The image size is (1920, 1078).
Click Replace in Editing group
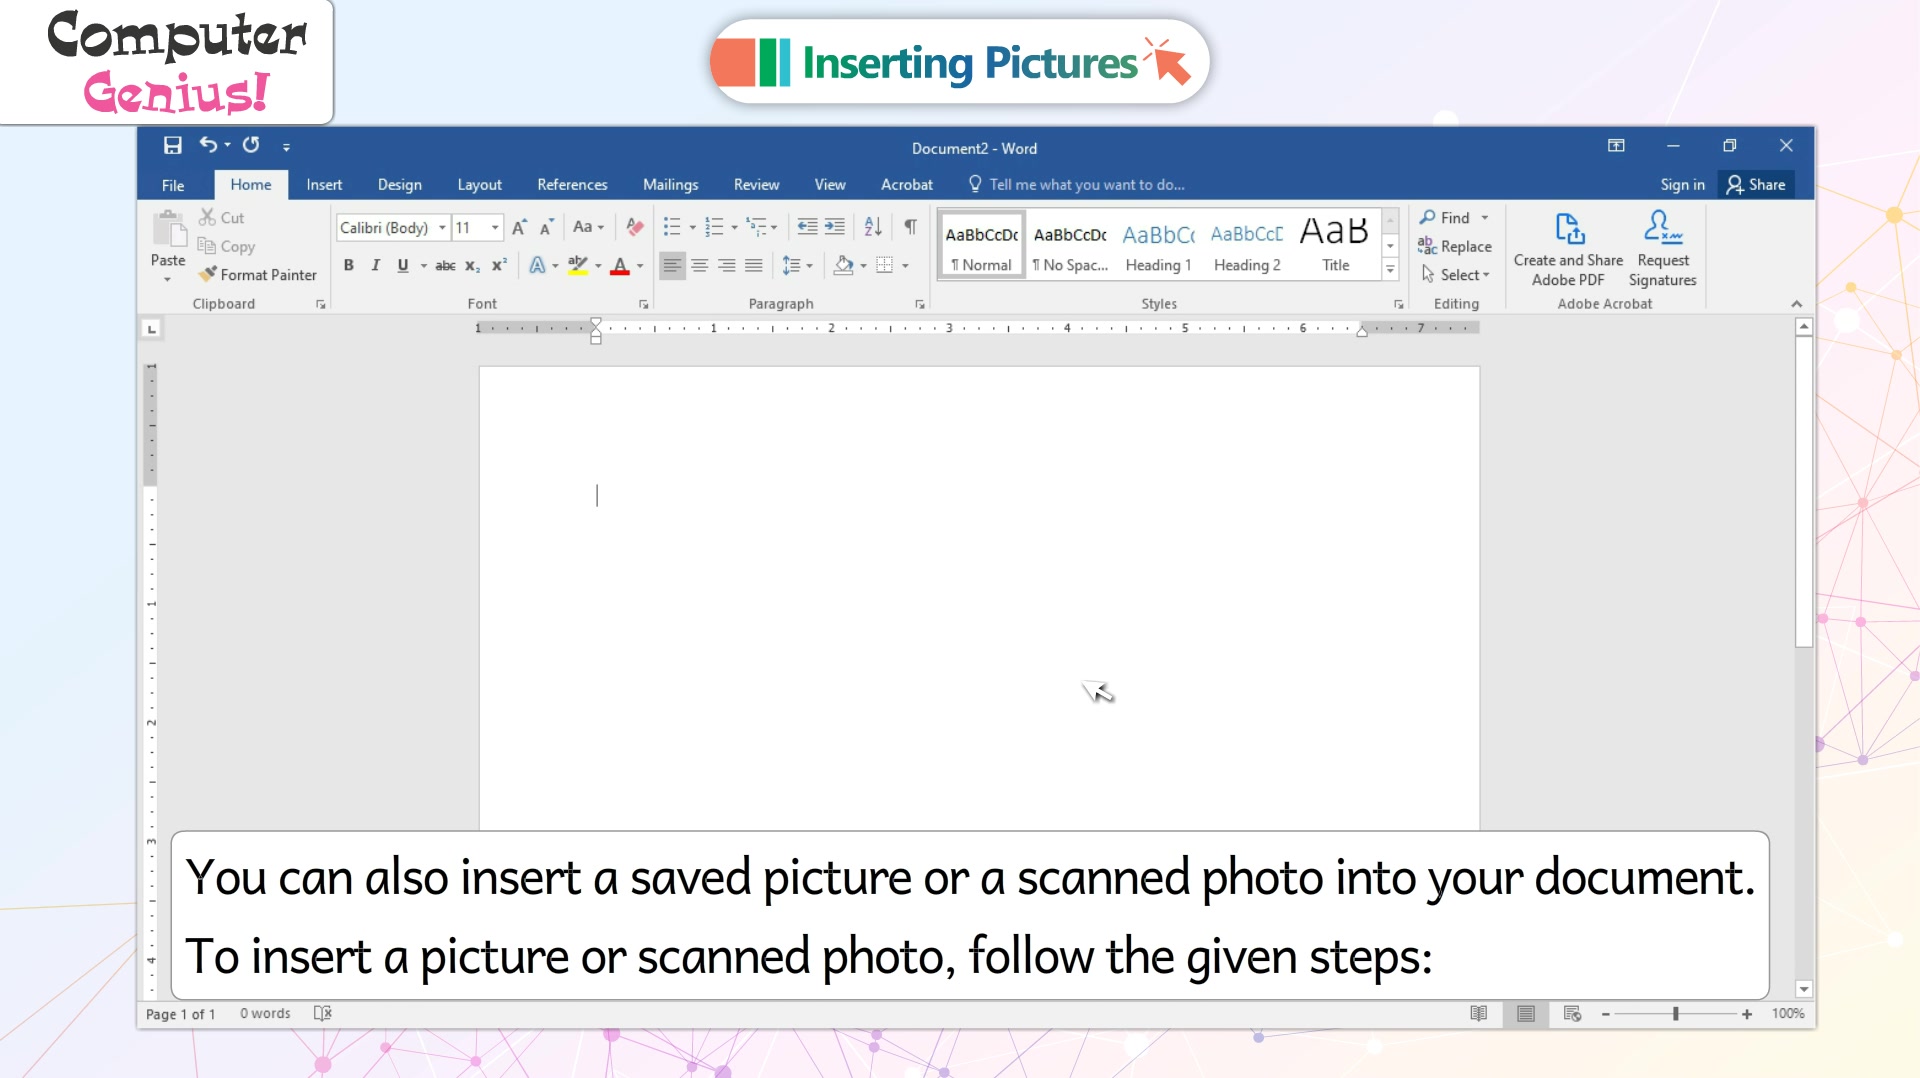click(1455, 246)
